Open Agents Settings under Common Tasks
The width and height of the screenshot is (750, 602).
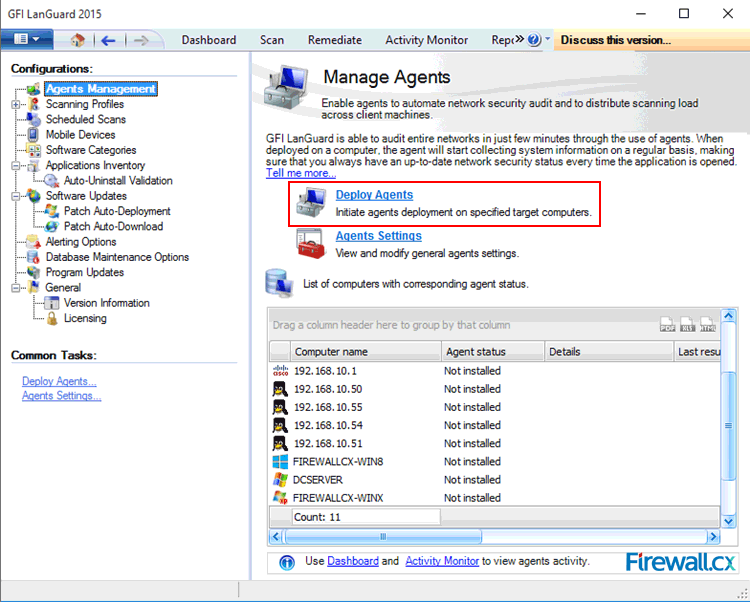[62, 396]
